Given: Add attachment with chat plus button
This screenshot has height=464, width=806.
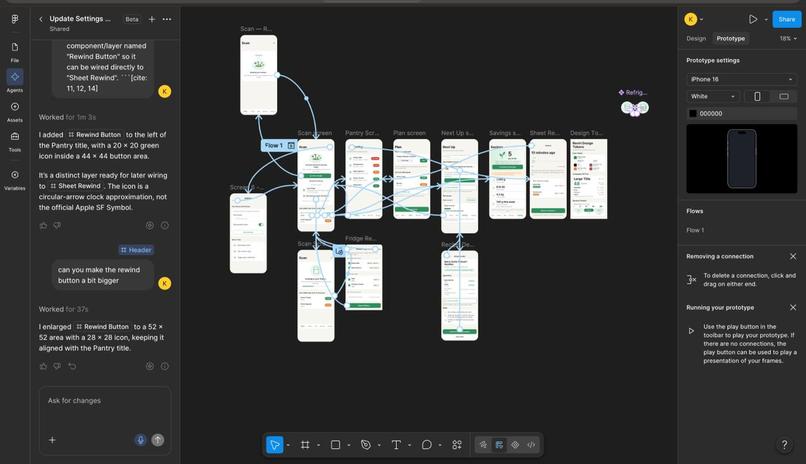Looking at the screenshot, I should click(x=52, y=440).
